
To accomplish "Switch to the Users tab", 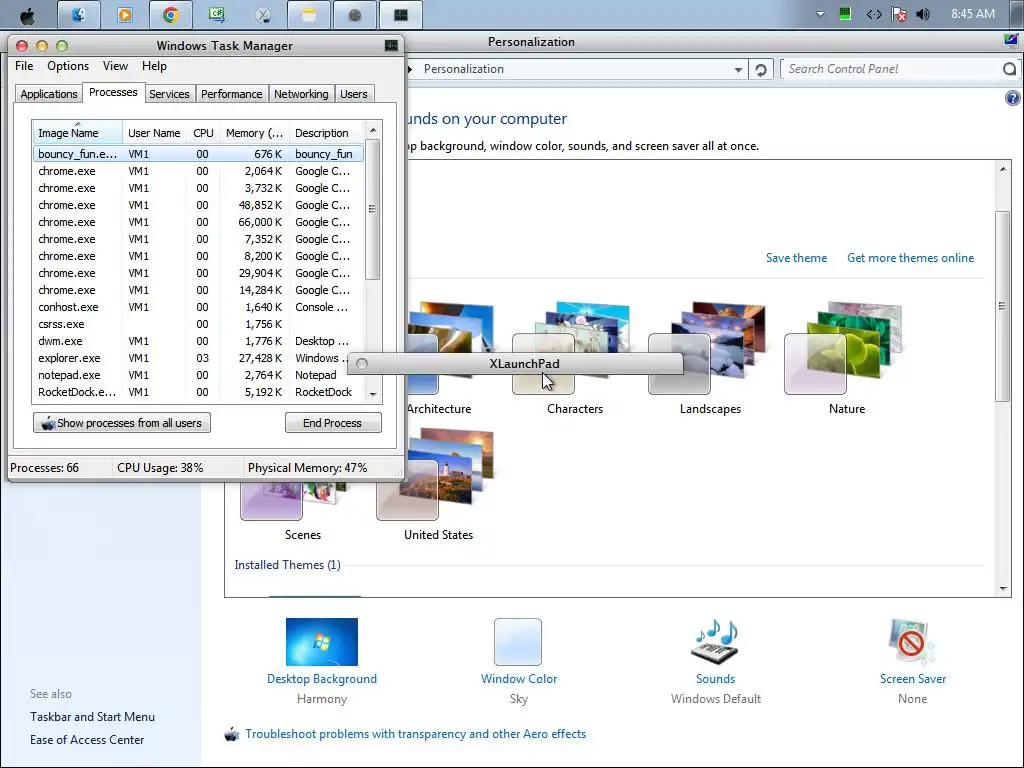I will (x=353, y=94).
